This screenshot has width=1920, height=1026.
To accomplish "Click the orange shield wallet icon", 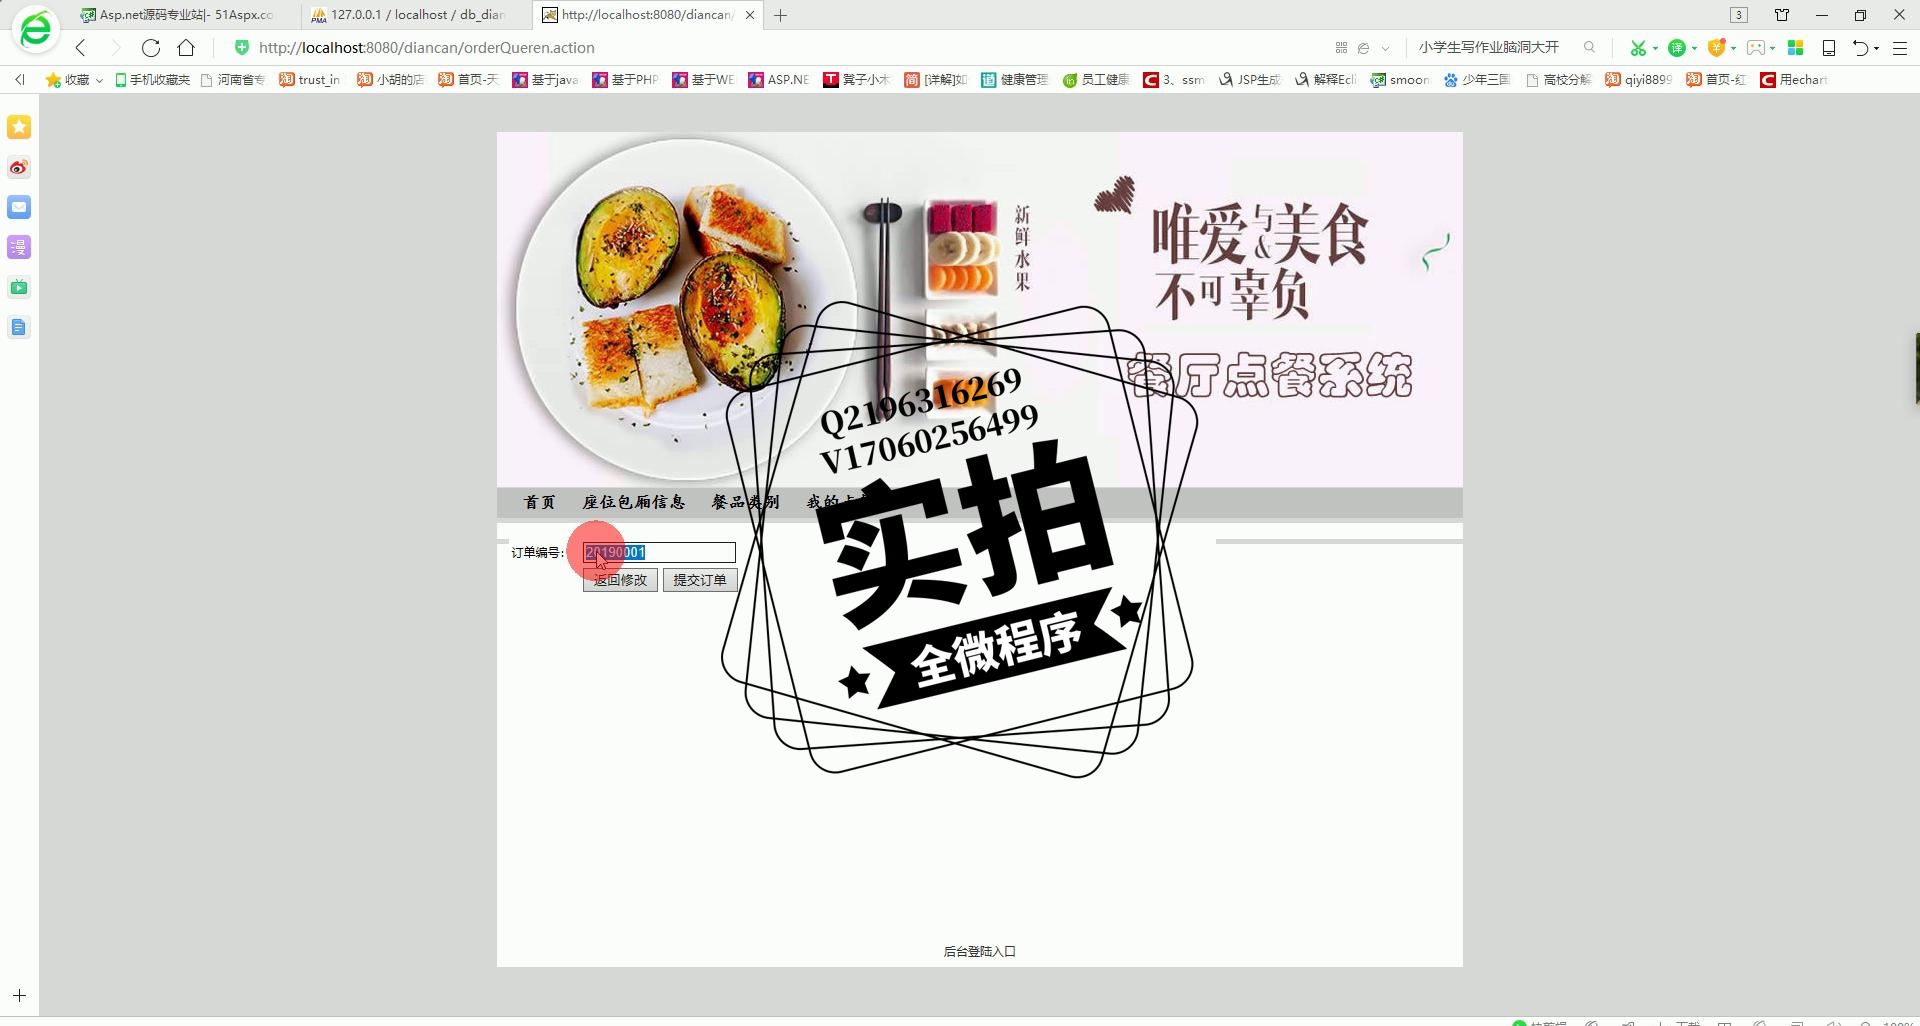I will 1716,47.
